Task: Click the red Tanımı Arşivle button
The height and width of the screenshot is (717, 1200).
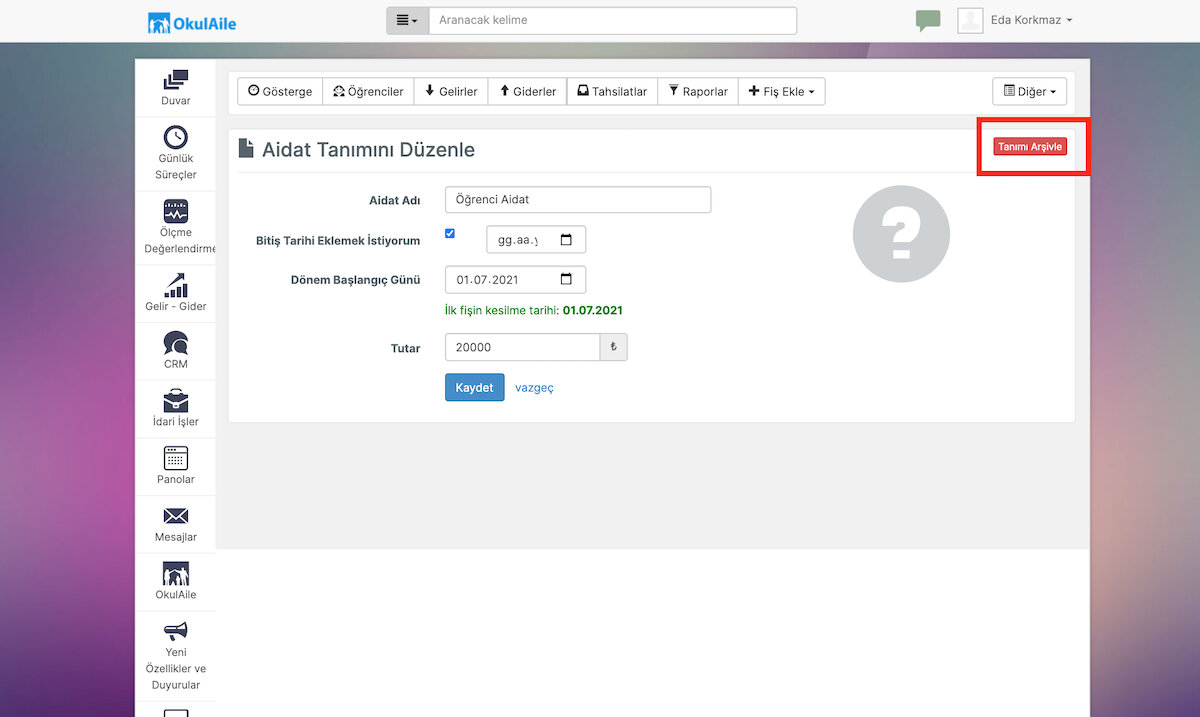Action: tap(1031, 147)
